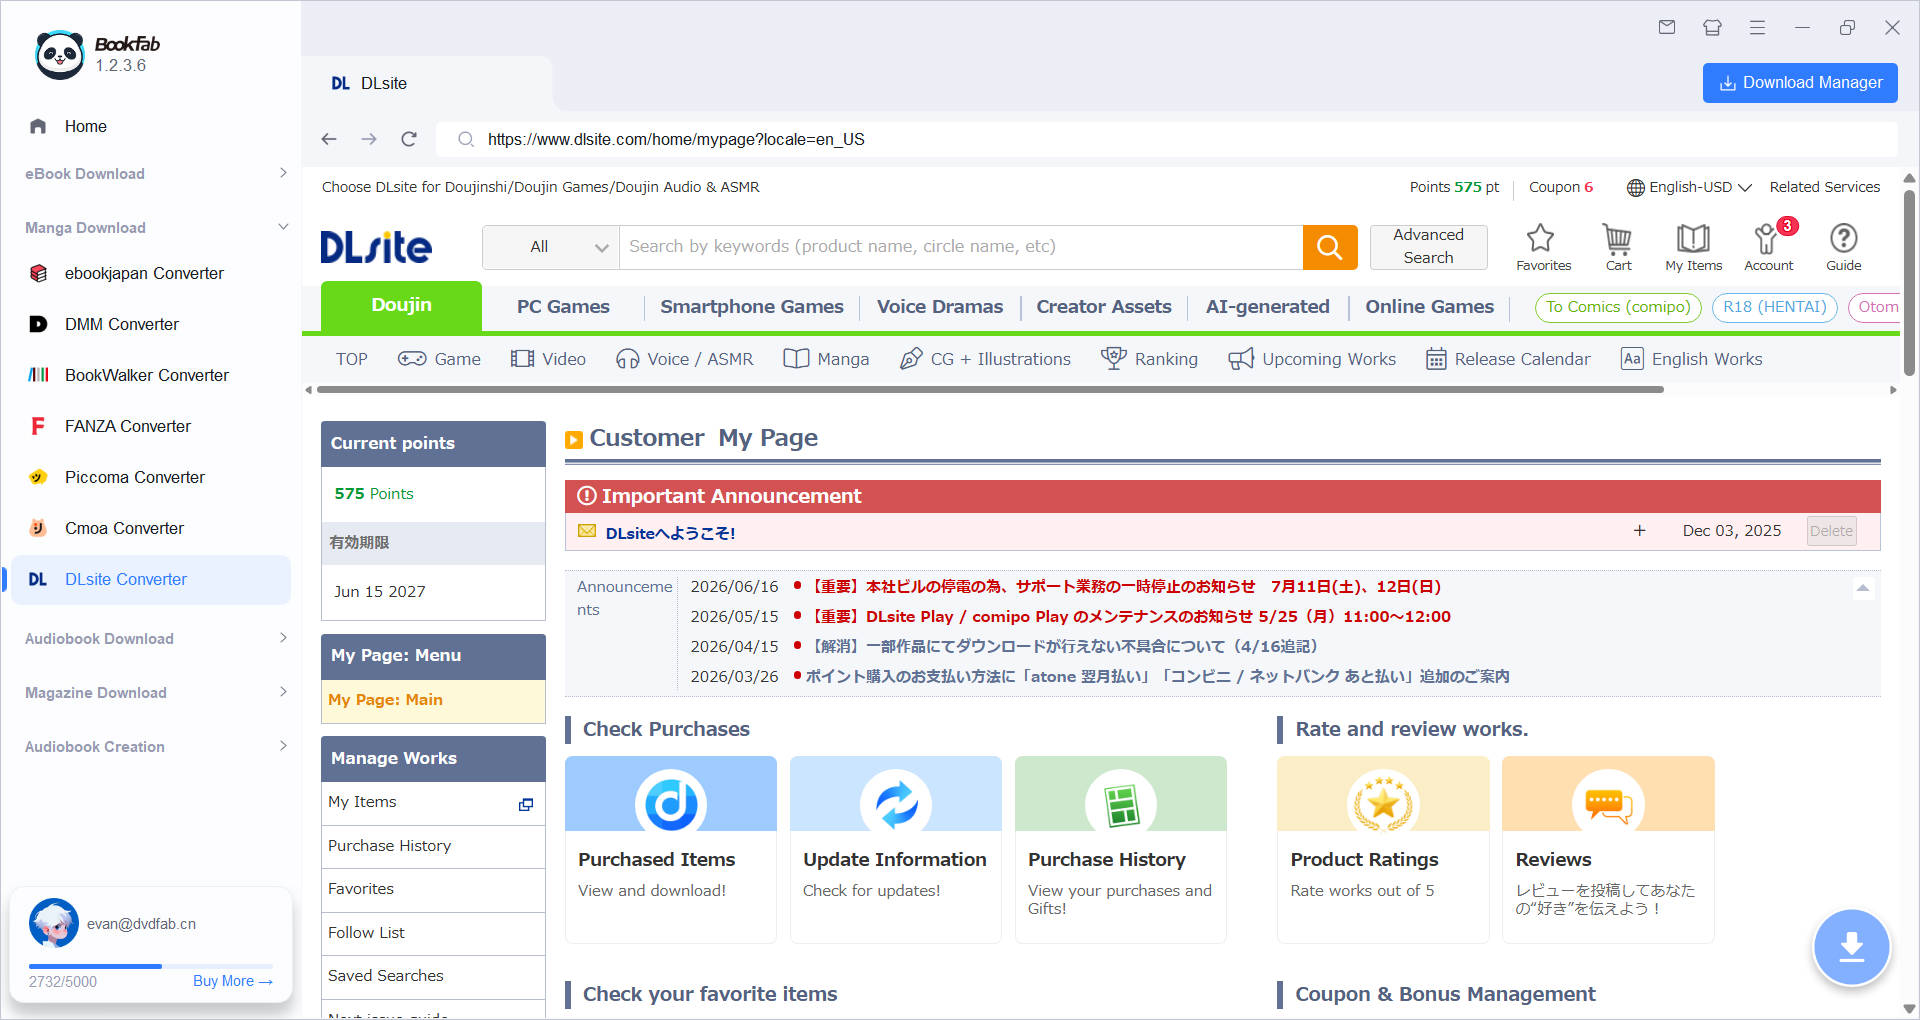The height and width of the screenshot is (1020, 1920).
Task: Click the orange search magnifier button
Action: 1330,247
